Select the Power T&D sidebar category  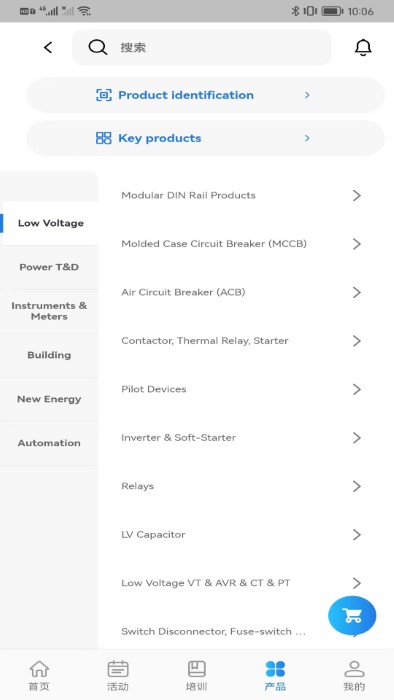(x=49, y=267)
